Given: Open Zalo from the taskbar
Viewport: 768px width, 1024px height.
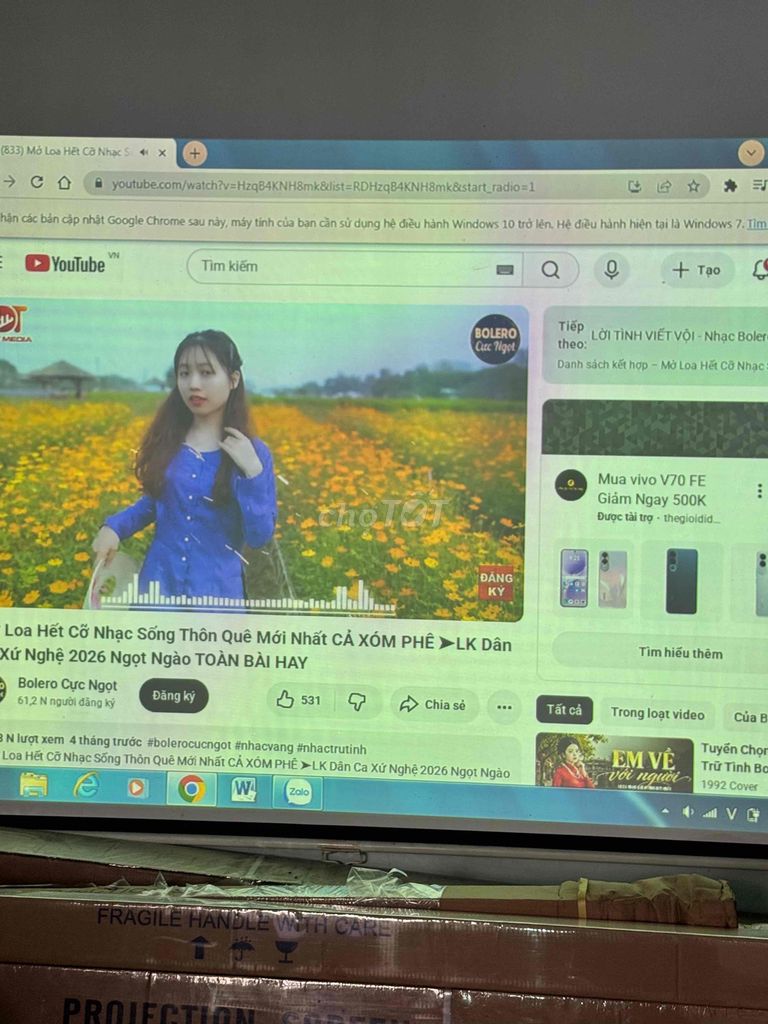Looking at the screenshot, I should (298, 792).
